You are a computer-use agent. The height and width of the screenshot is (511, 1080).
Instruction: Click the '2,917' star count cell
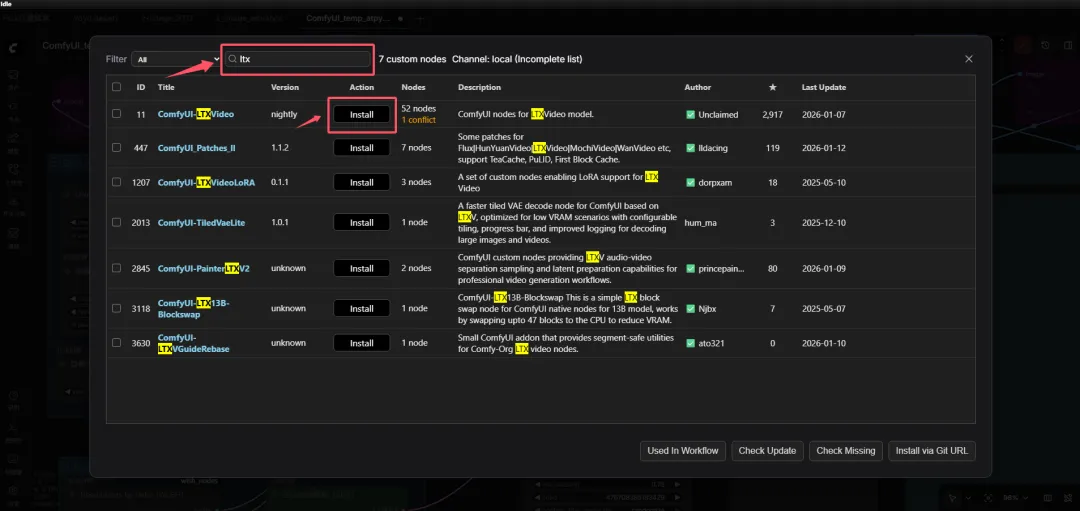pyautogui.click(x=772, y=115)
